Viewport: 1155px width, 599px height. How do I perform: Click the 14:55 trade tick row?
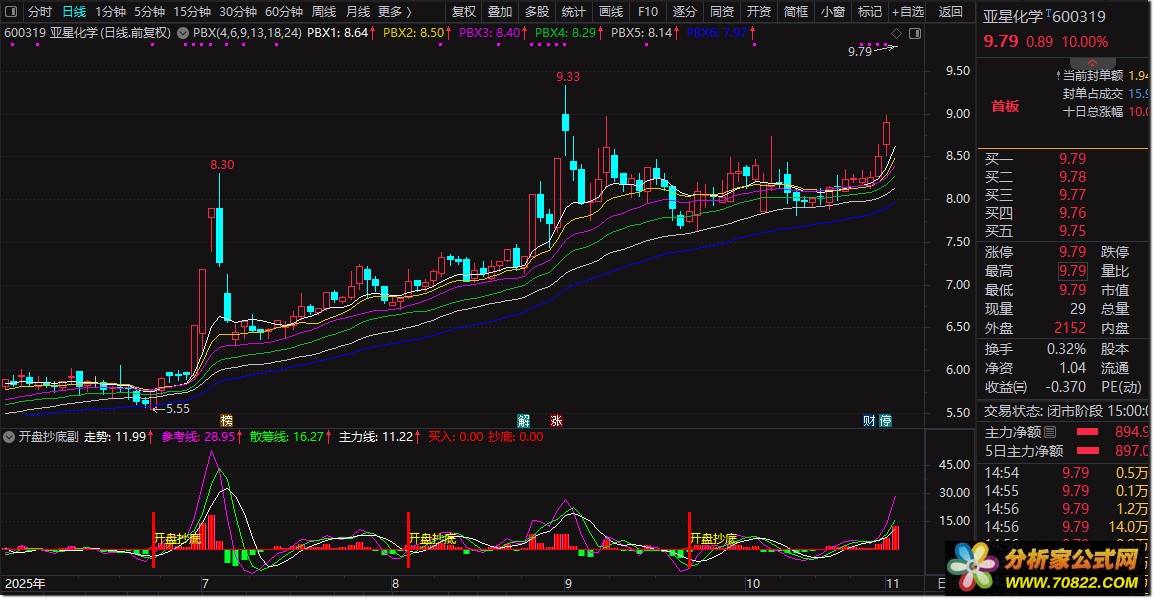click(x=1065, y=491)
